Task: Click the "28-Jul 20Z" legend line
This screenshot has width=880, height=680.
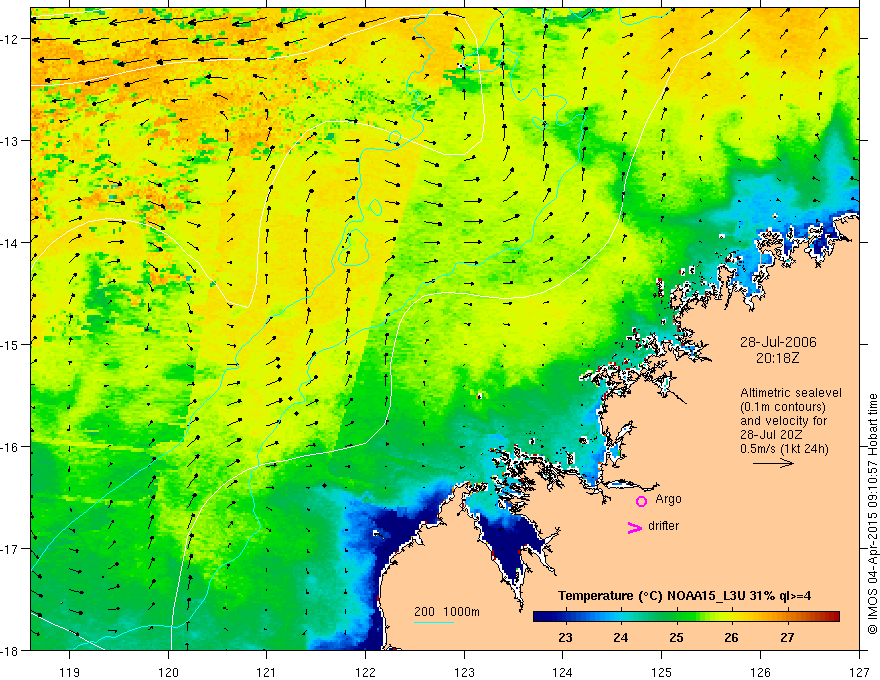Action: (771, 435)
